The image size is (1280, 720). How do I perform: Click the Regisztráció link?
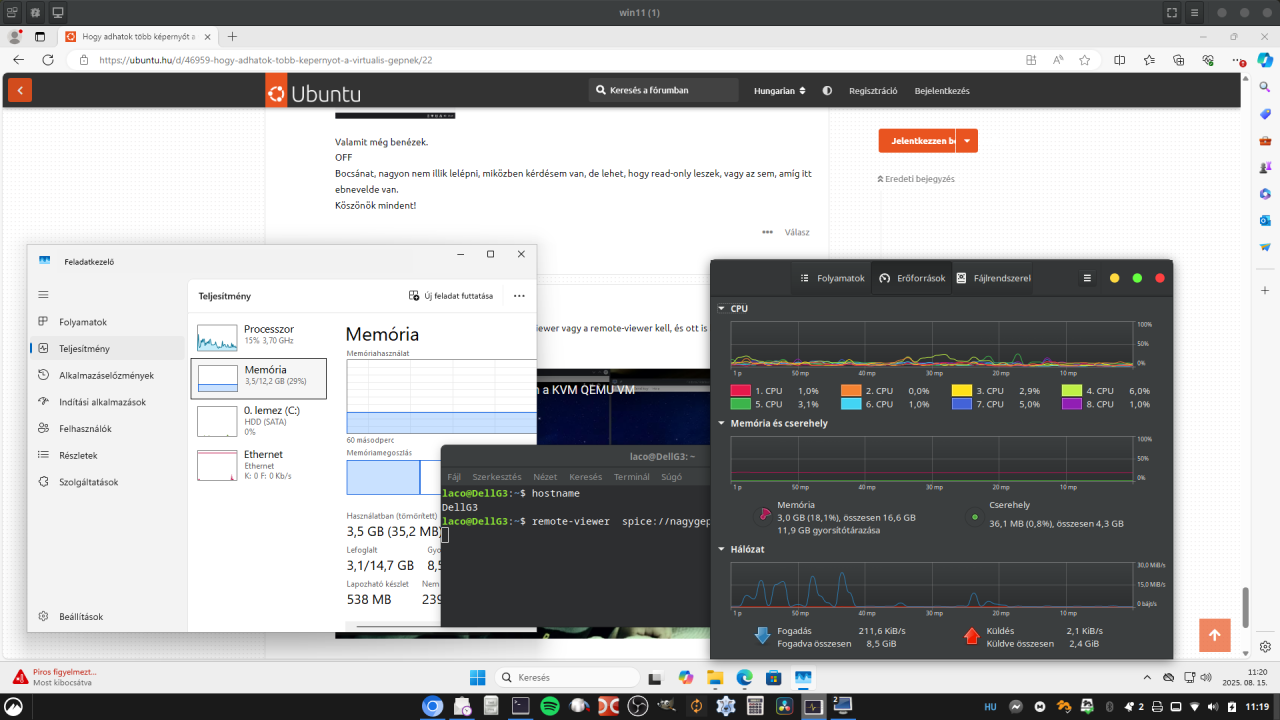pyautogui.click(x=873, y=91)
